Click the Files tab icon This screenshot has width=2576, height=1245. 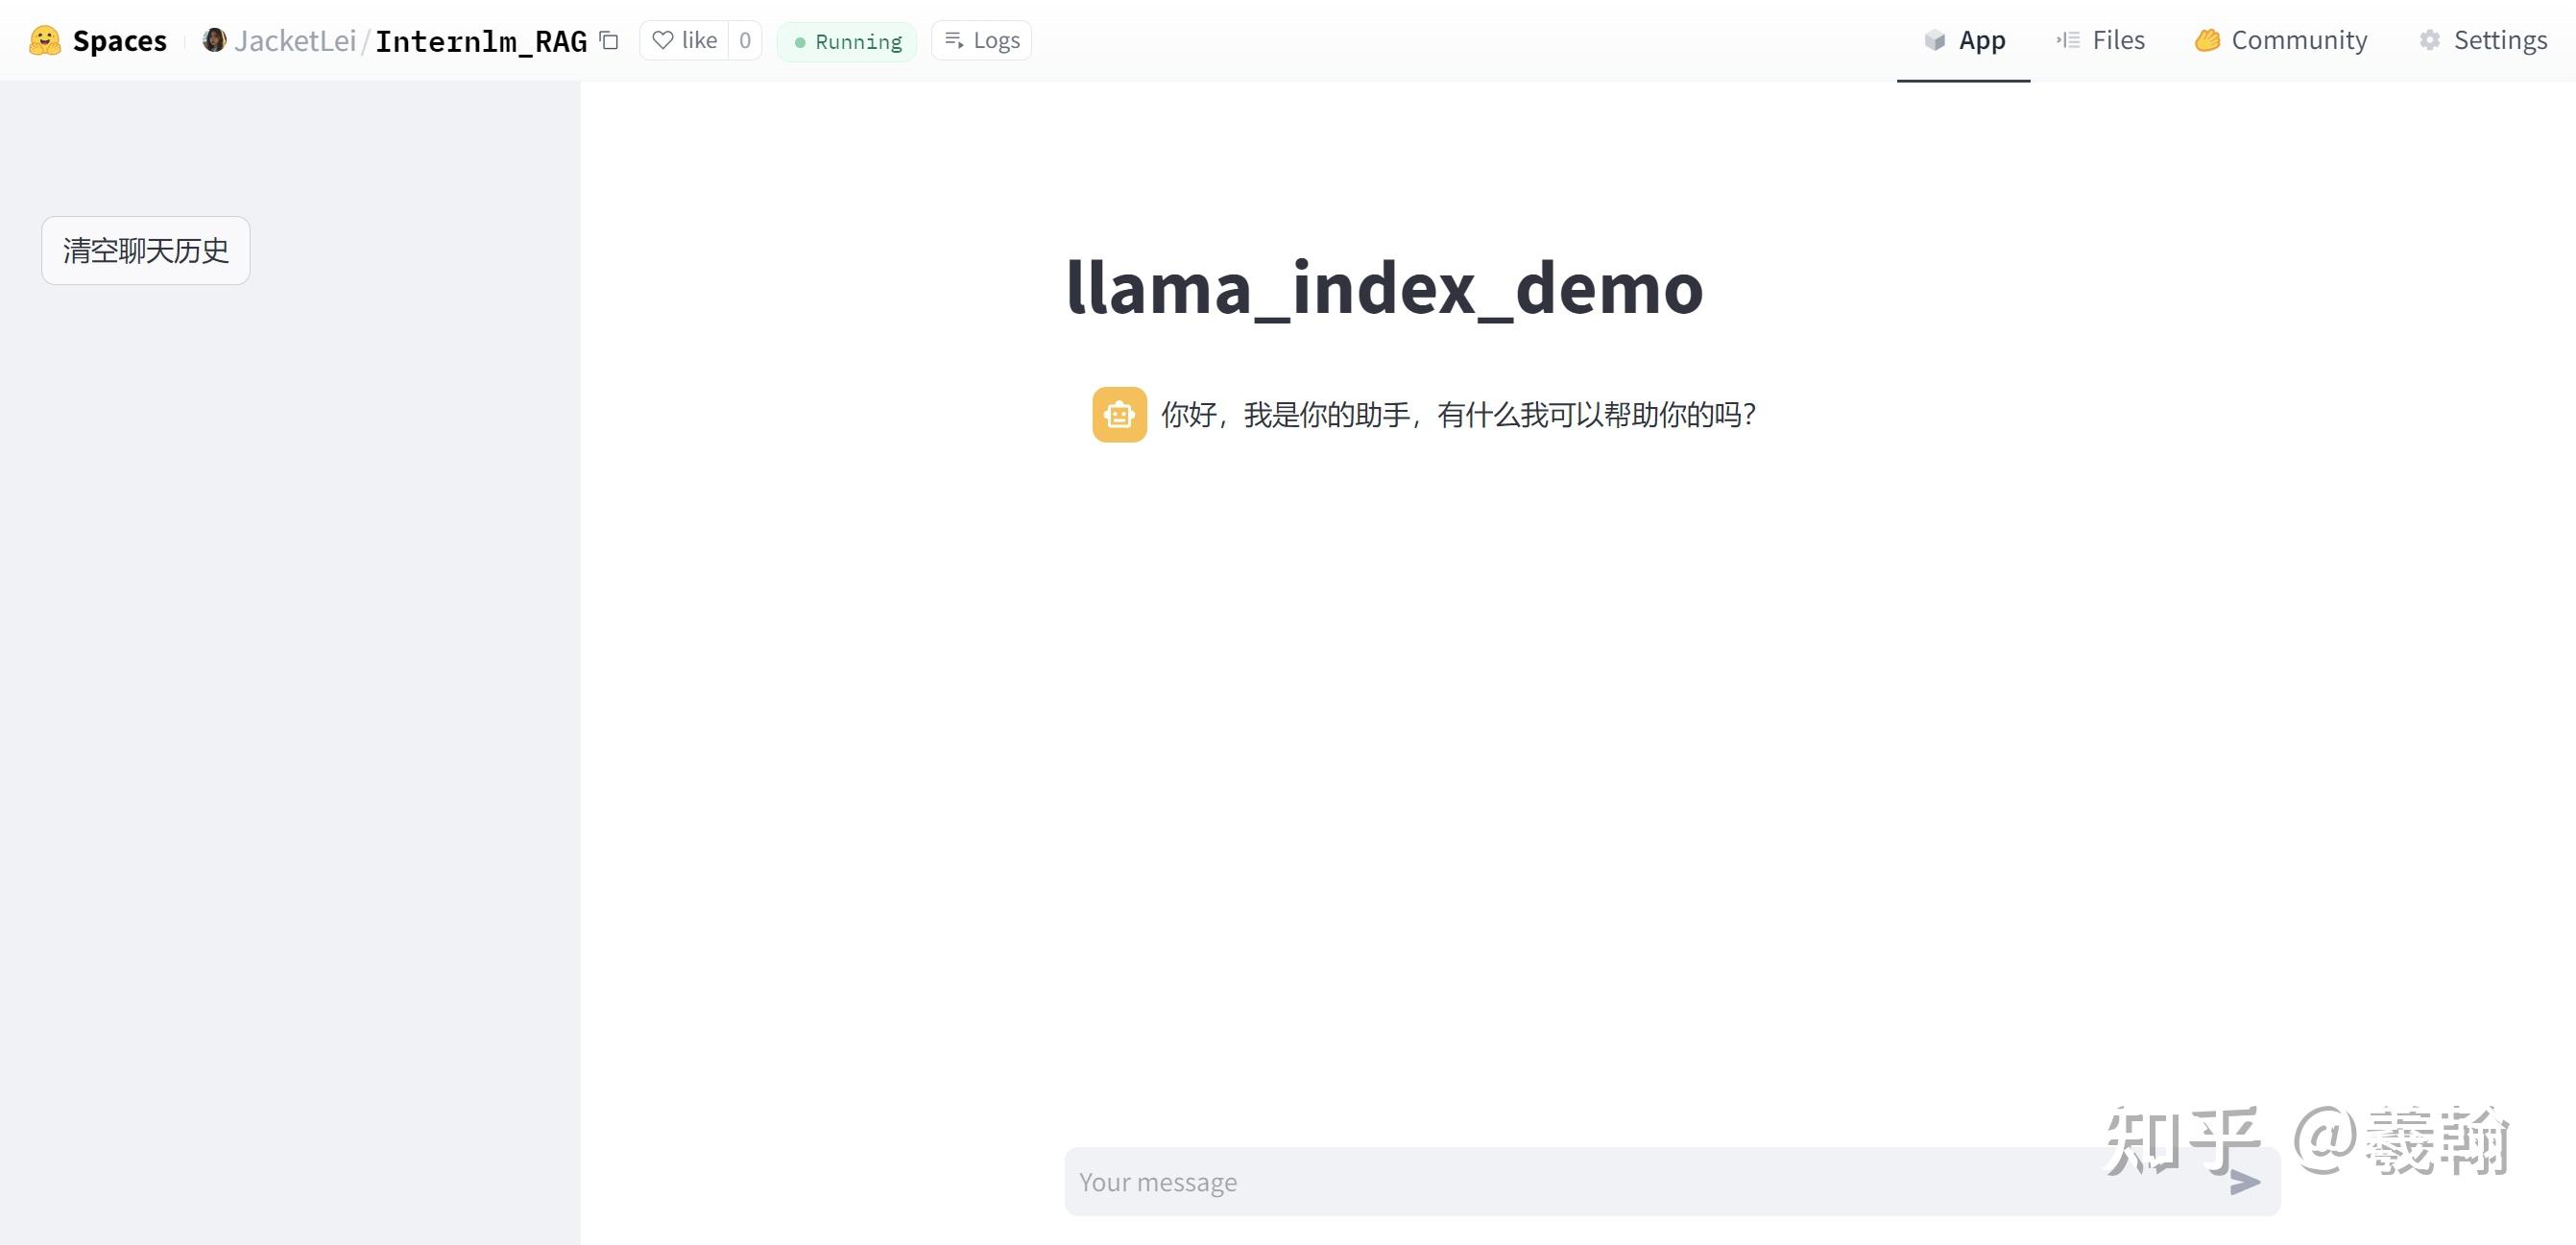(x=2067, y=40)
